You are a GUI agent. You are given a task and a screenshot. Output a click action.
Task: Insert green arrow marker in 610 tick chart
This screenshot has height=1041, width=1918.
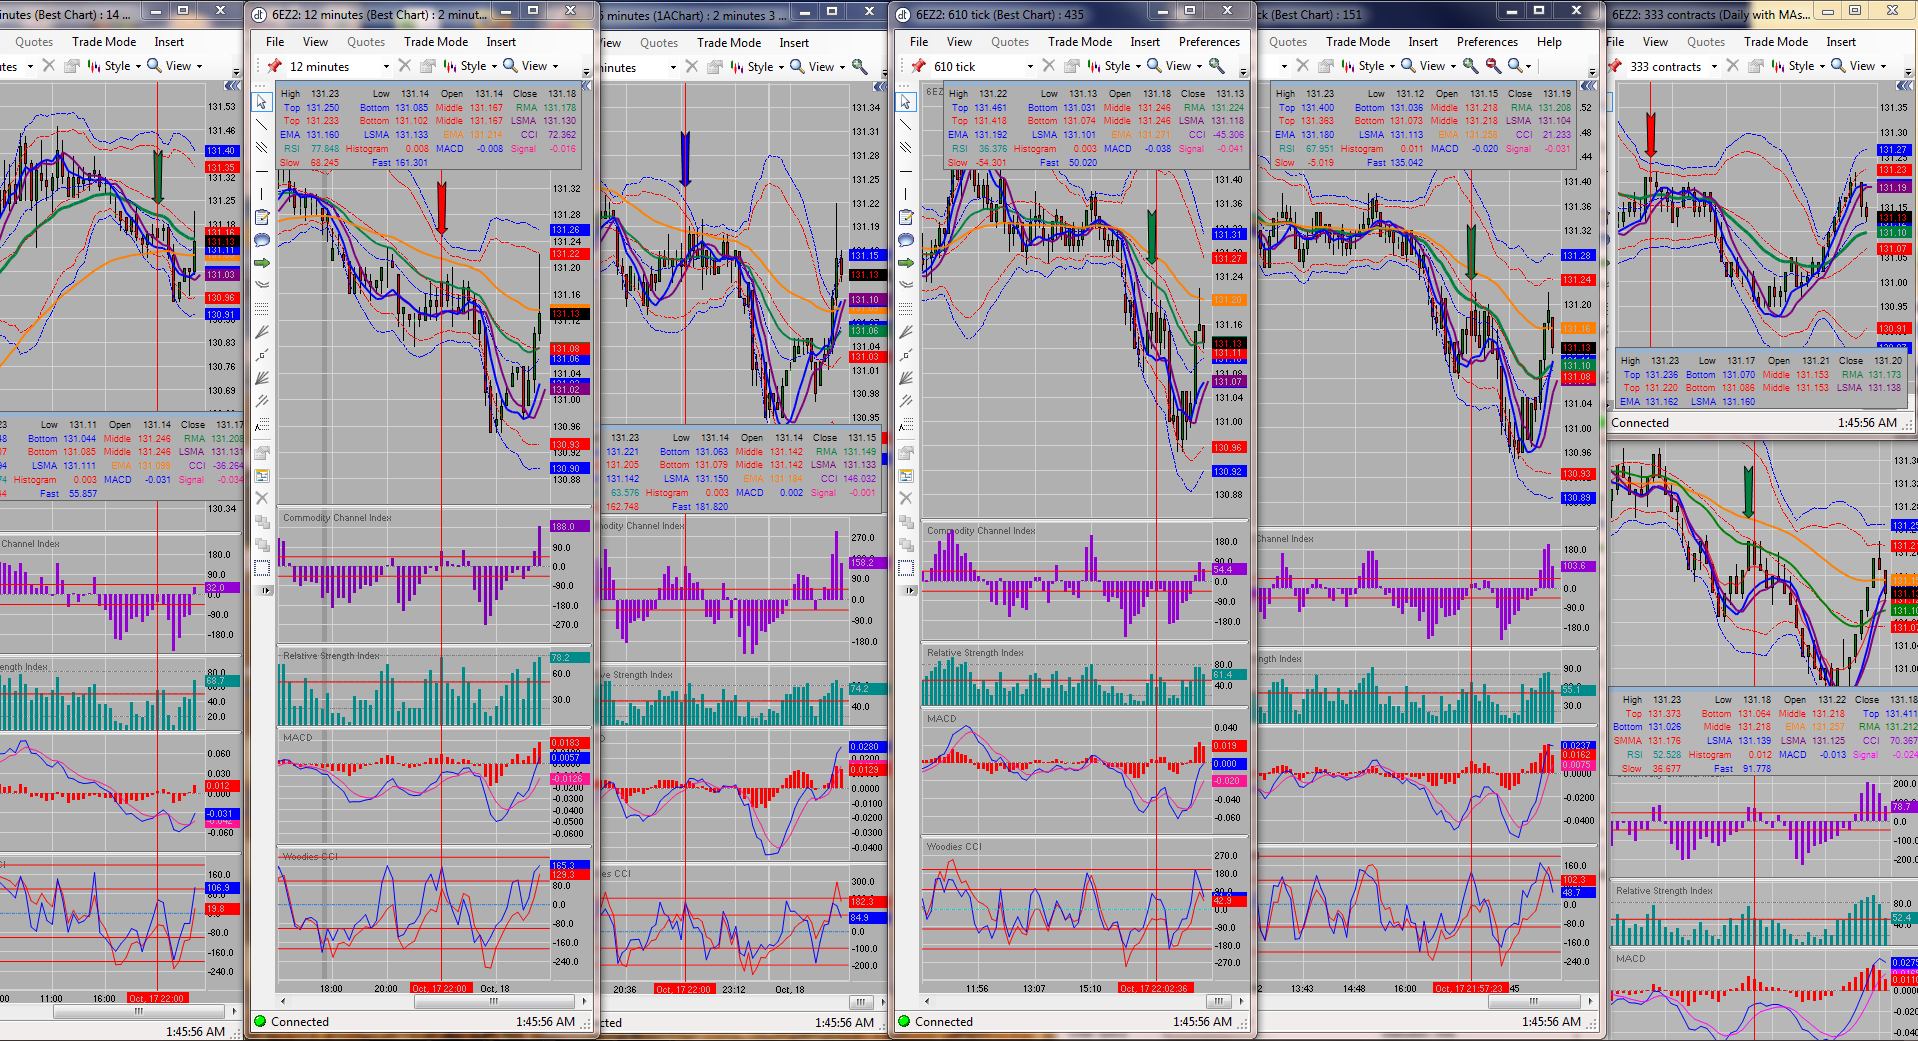coord(906,263)
